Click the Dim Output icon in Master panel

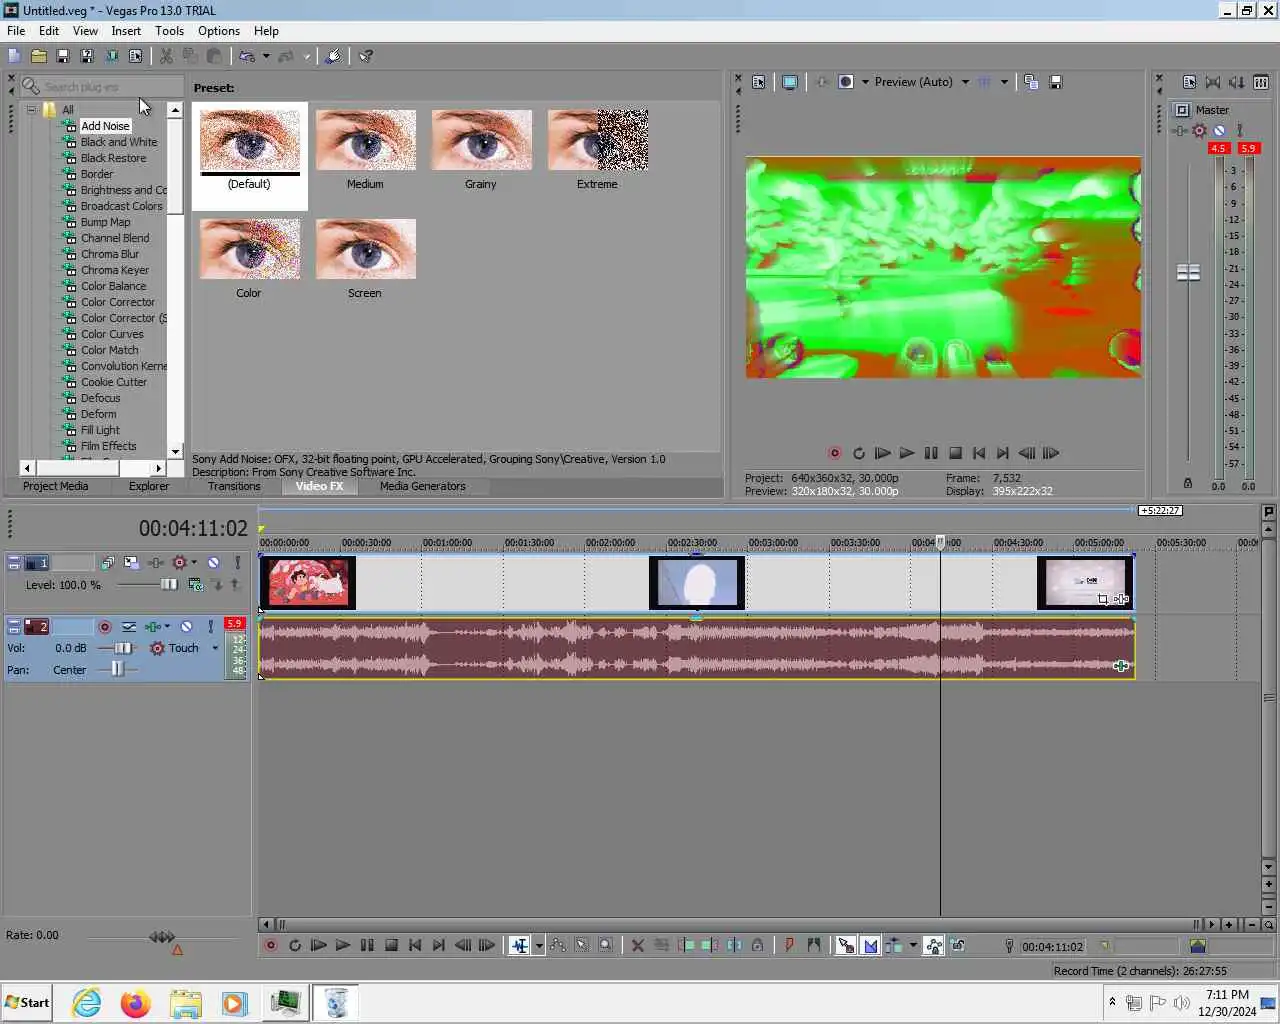[x=1237, y=82]
